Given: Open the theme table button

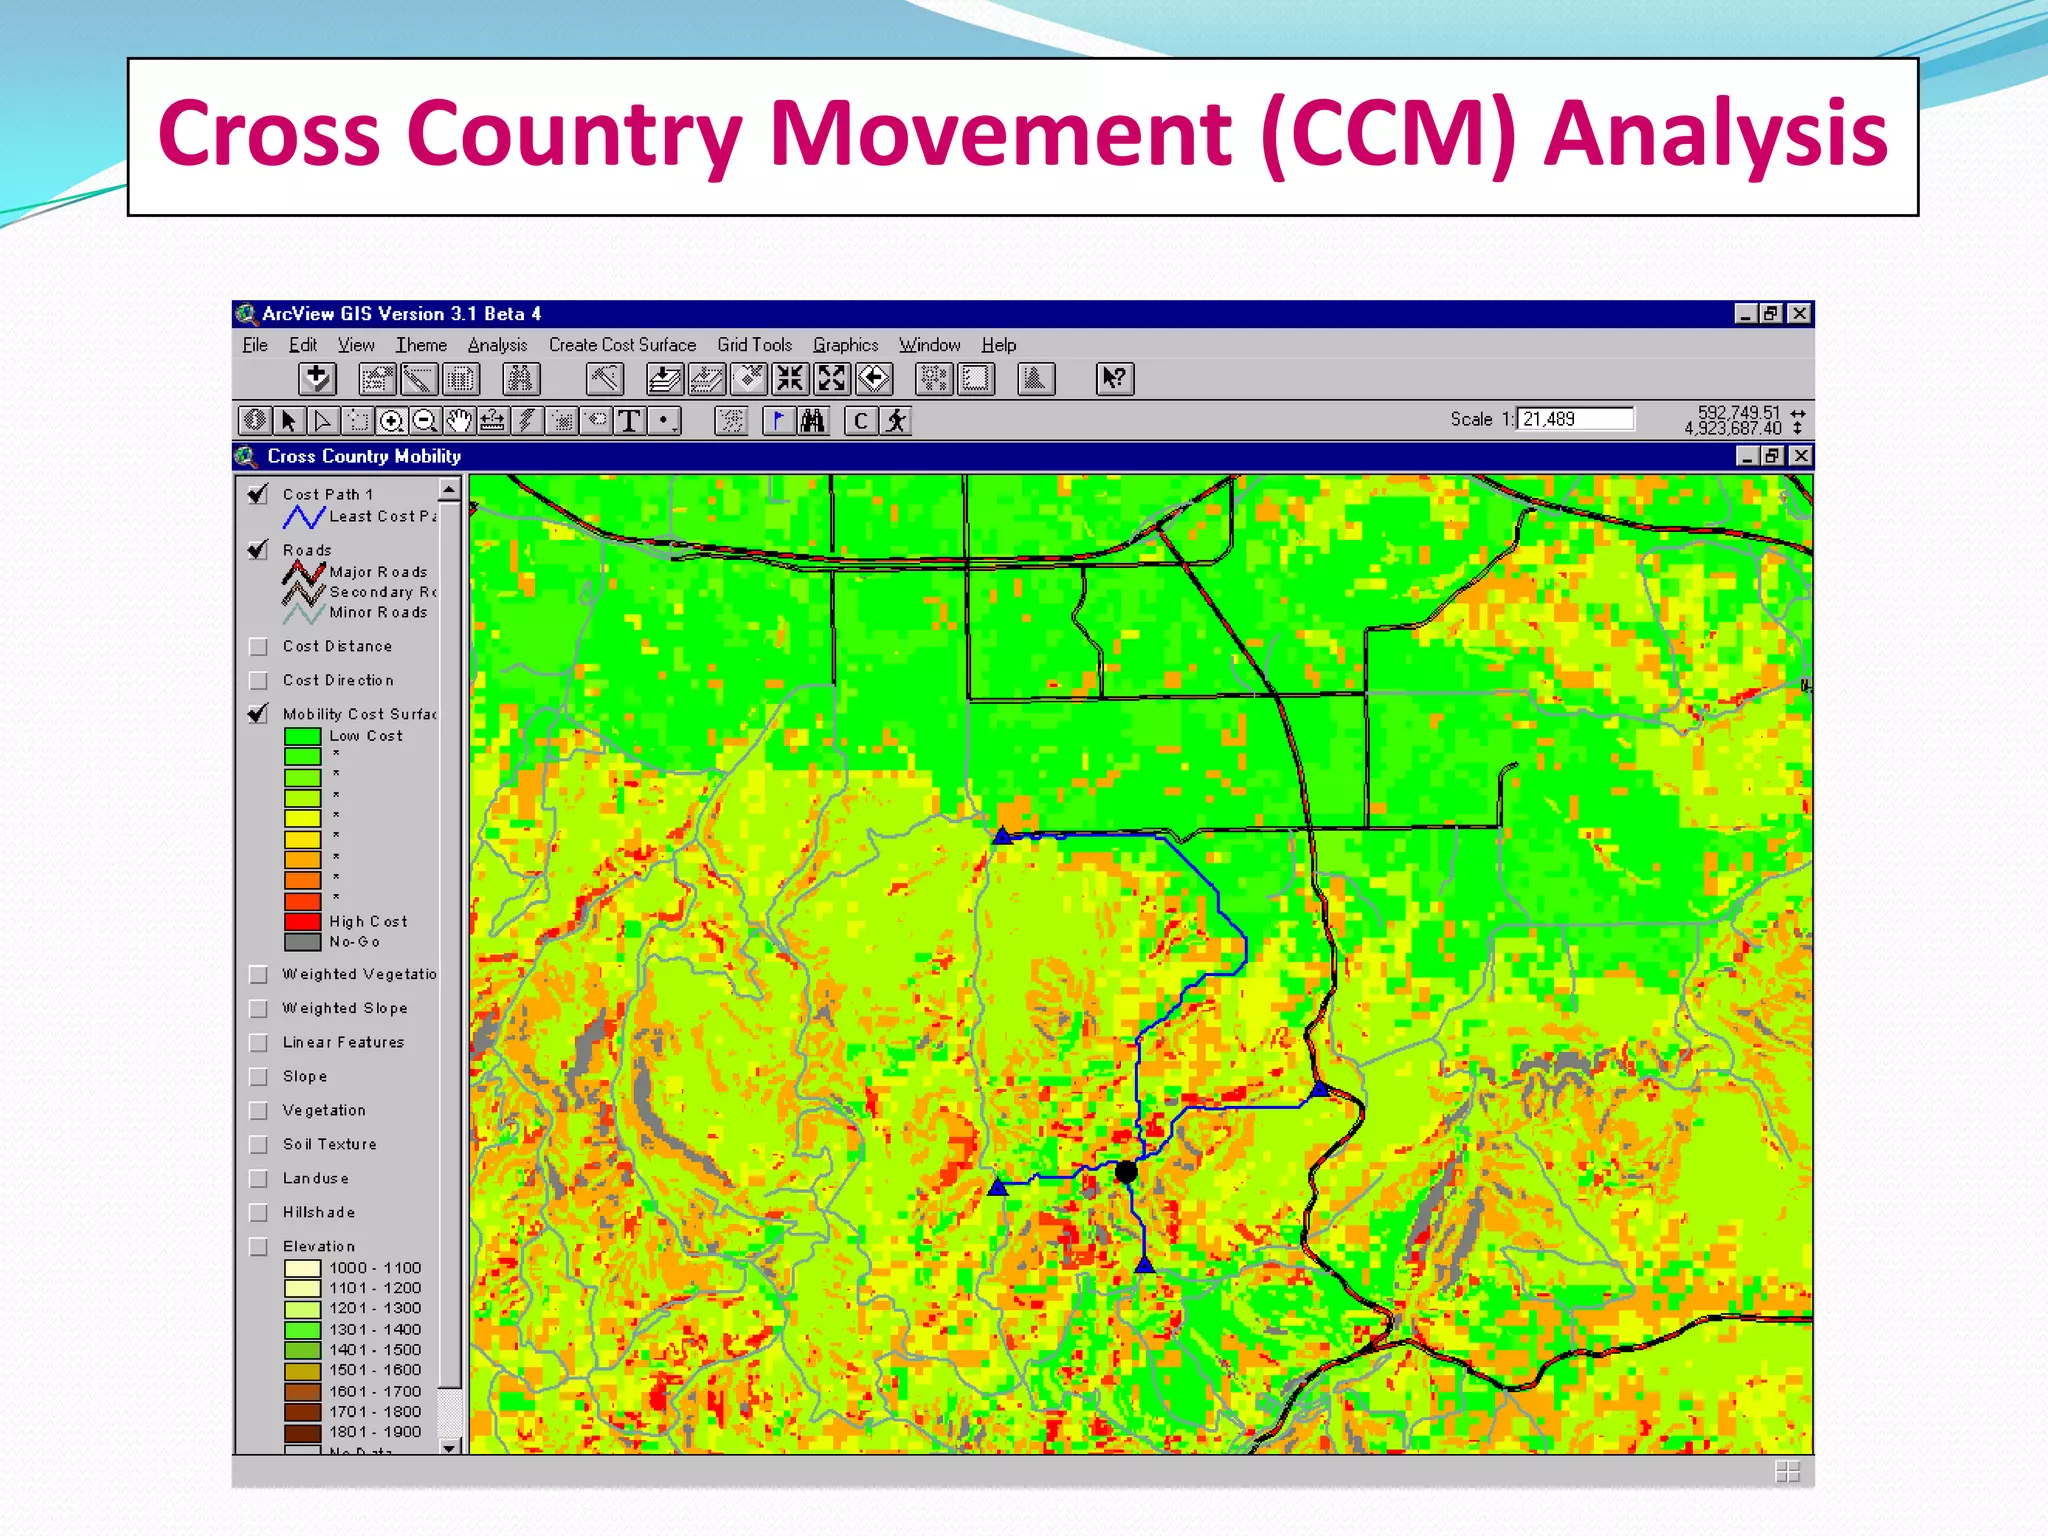Looking at the screenshot, I should (461, 379).
